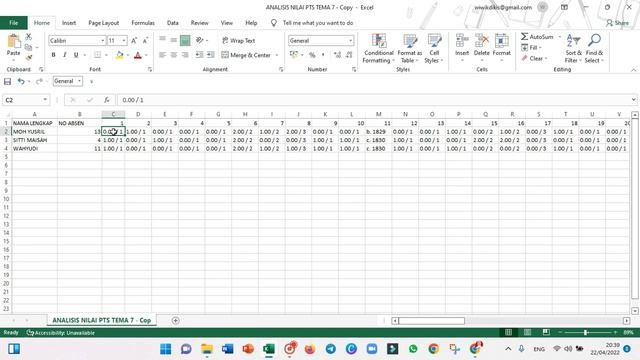Click the Save icon in quick access toolbar
The image size is (640, 360).
(x=7, y=81)
